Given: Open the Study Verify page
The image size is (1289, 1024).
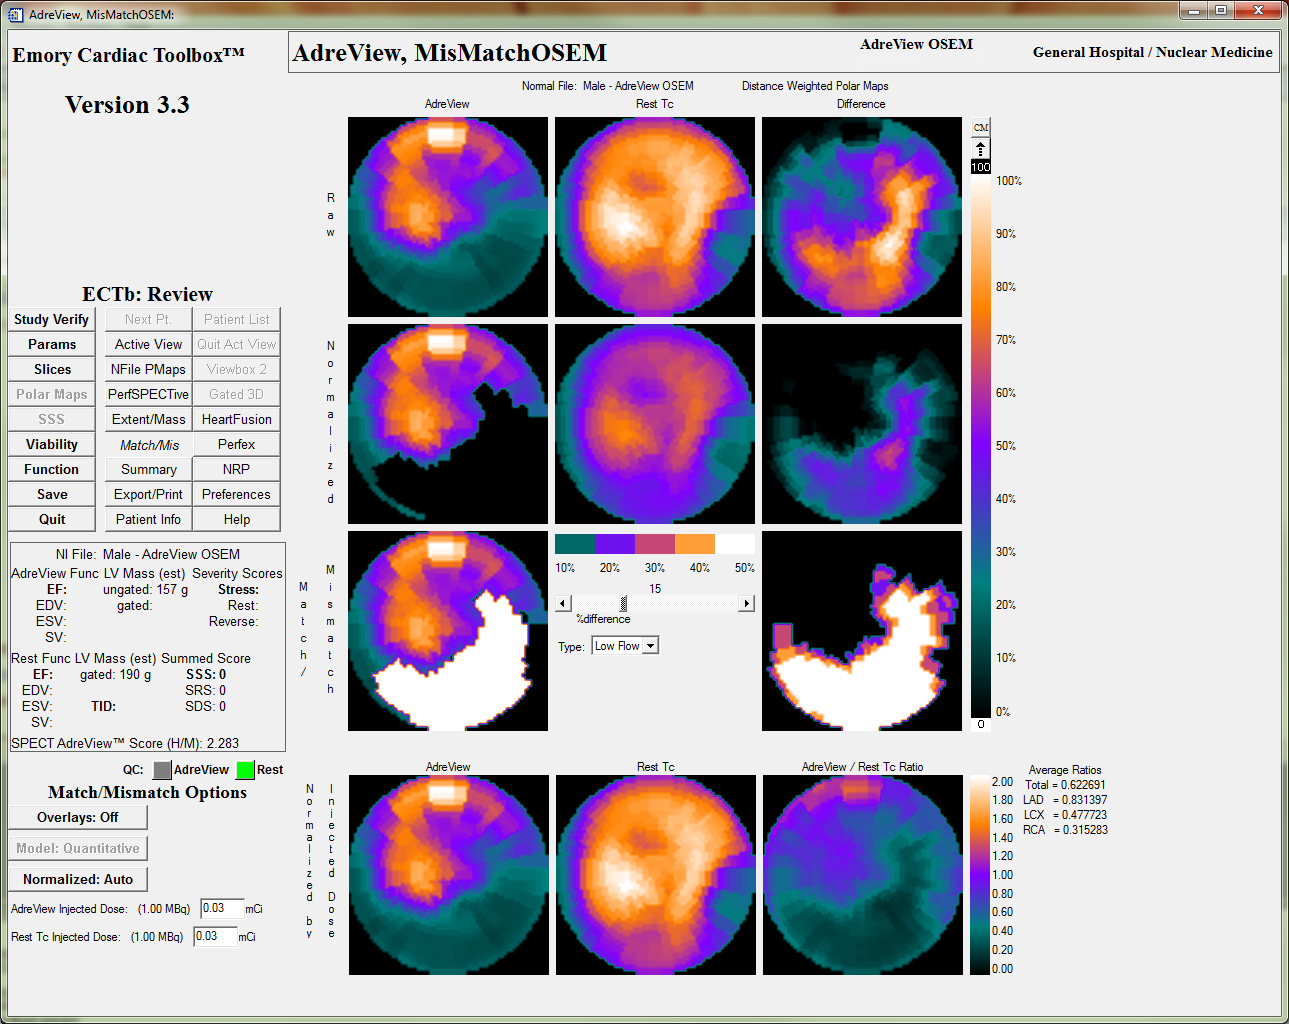Looking at the screenshot, I should (52, 319).
